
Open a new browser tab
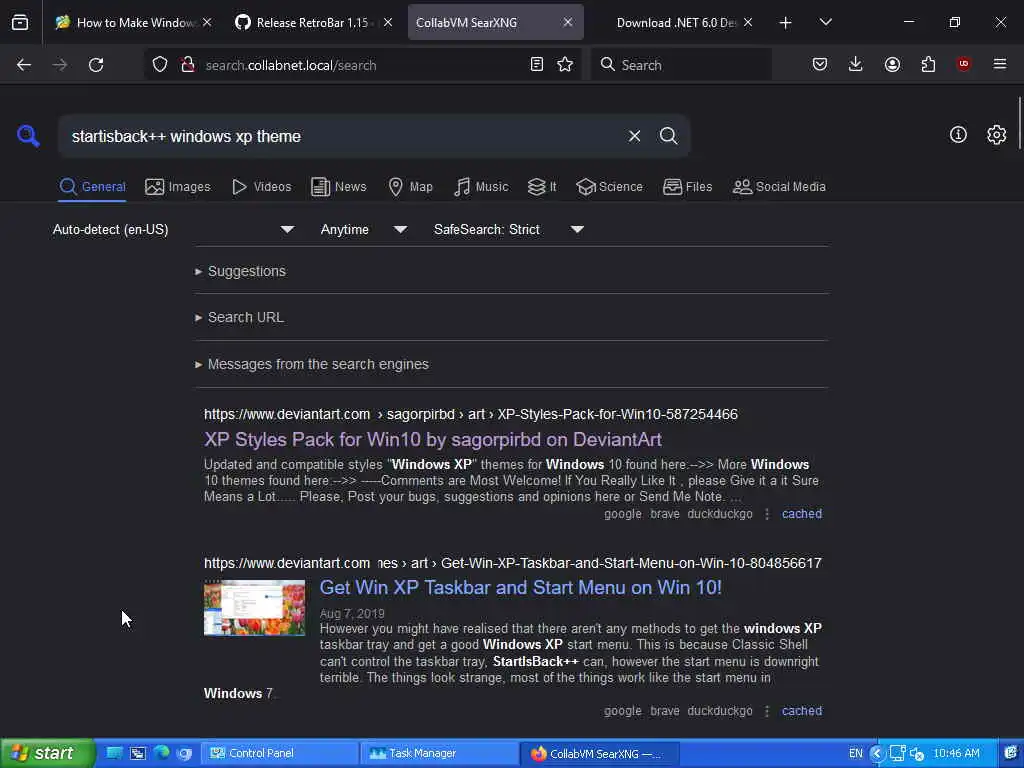point(786,23)
